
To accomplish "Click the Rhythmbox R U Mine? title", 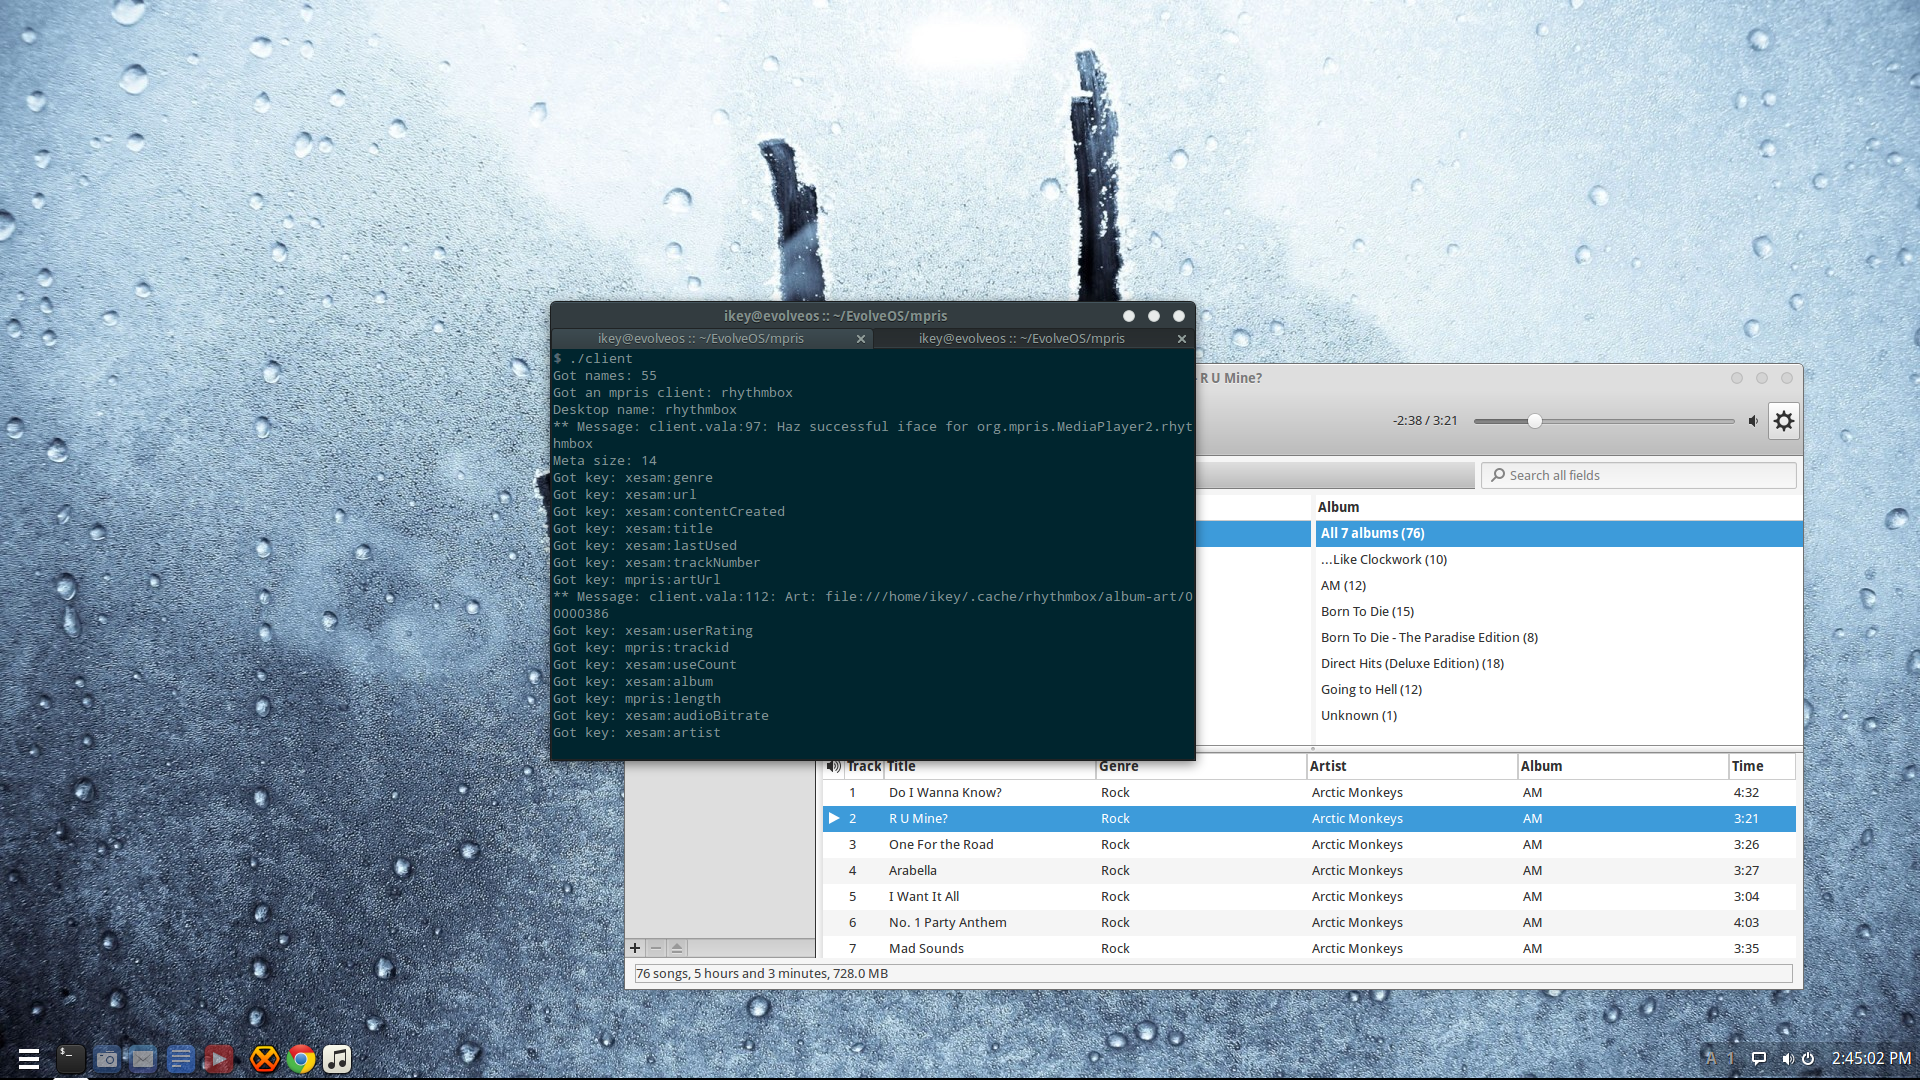I will point(1231,378).
